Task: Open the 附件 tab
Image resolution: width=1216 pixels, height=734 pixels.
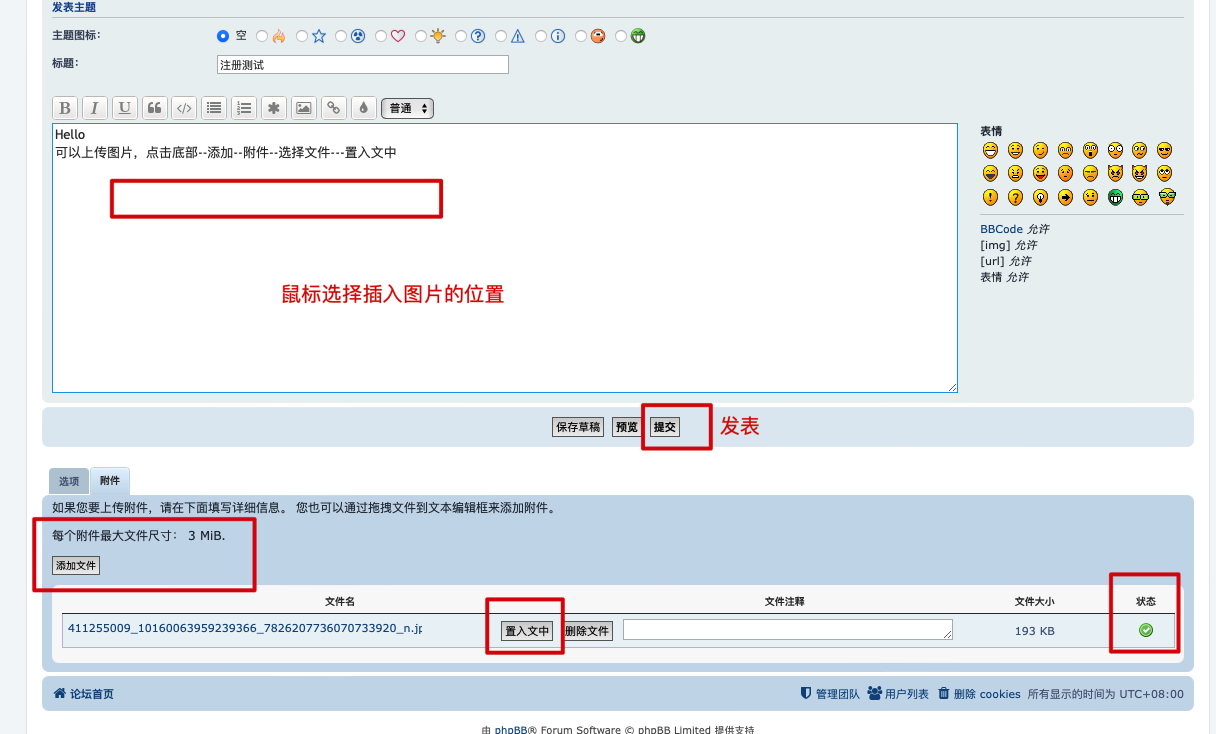Action: (110, 481)
